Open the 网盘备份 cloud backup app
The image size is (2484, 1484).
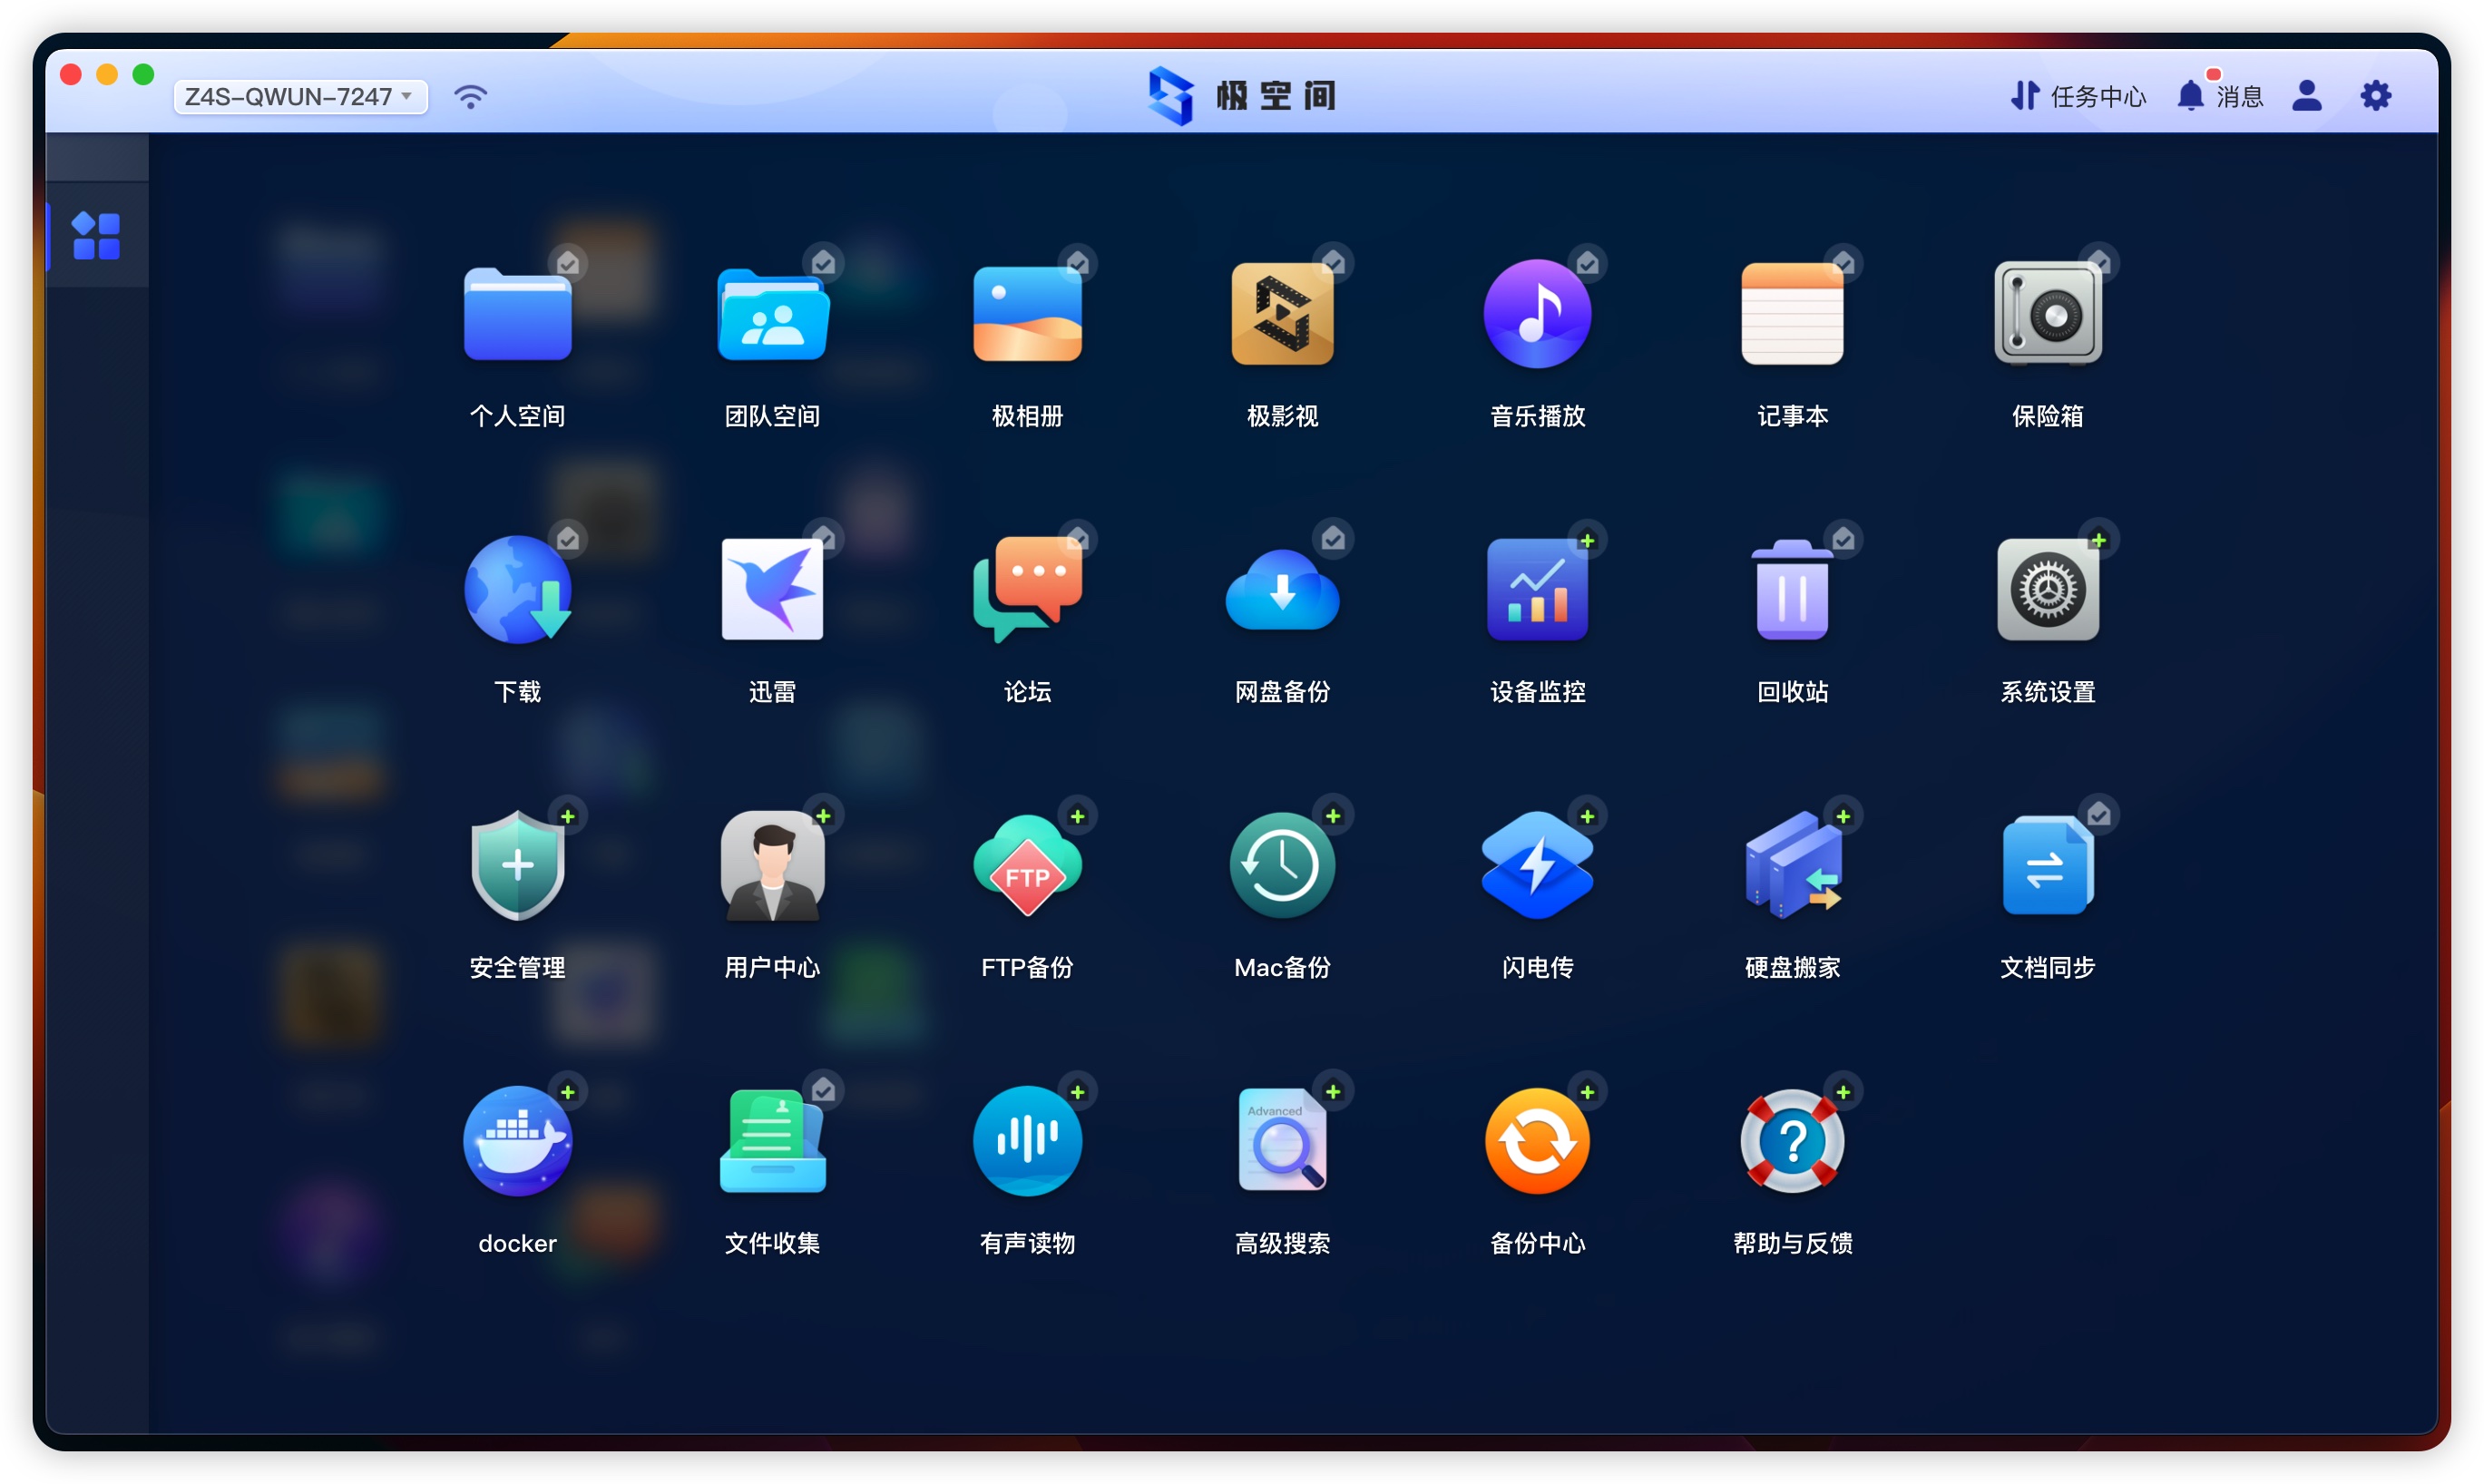coord(1282,590)
